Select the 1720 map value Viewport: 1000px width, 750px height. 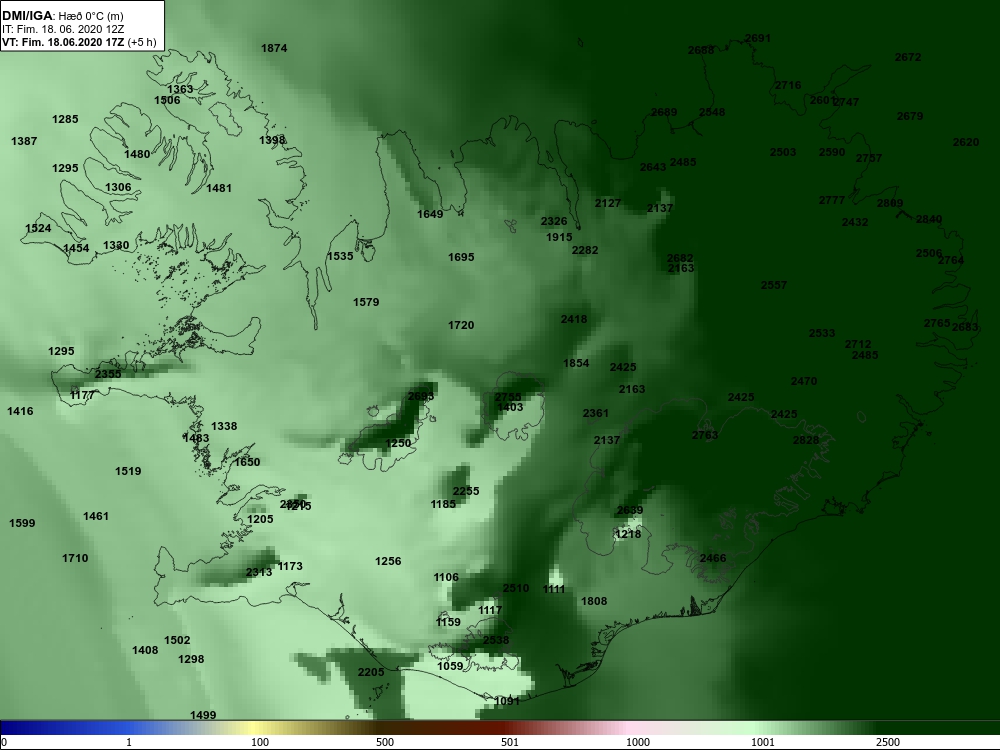point(461,325)
